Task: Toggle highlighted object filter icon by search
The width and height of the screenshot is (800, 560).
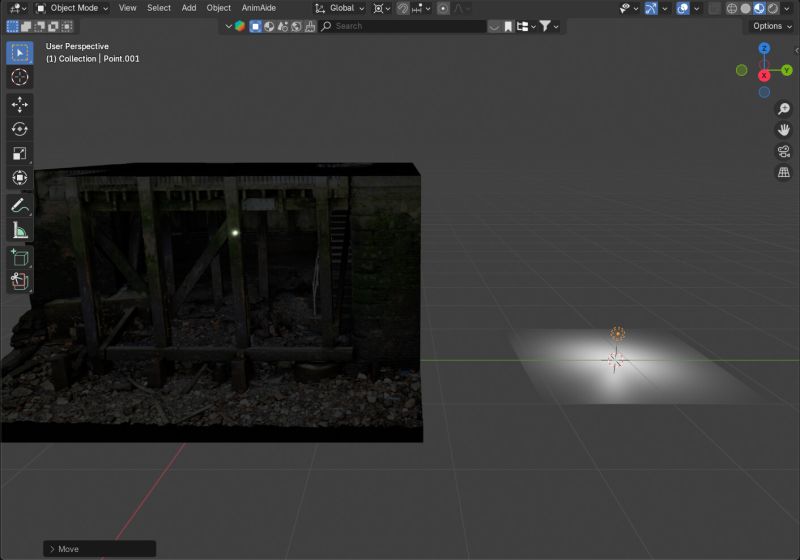Action: [x=256, y=26]
